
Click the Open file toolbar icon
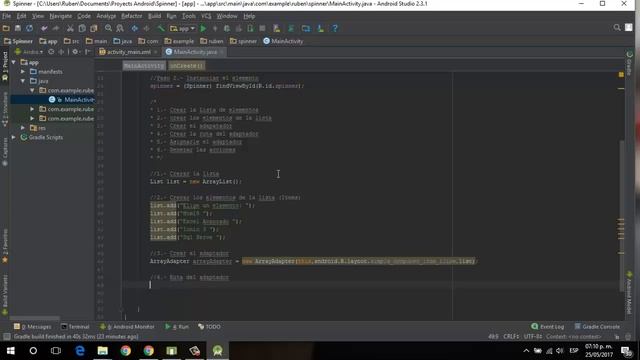(x=6, y=28)
